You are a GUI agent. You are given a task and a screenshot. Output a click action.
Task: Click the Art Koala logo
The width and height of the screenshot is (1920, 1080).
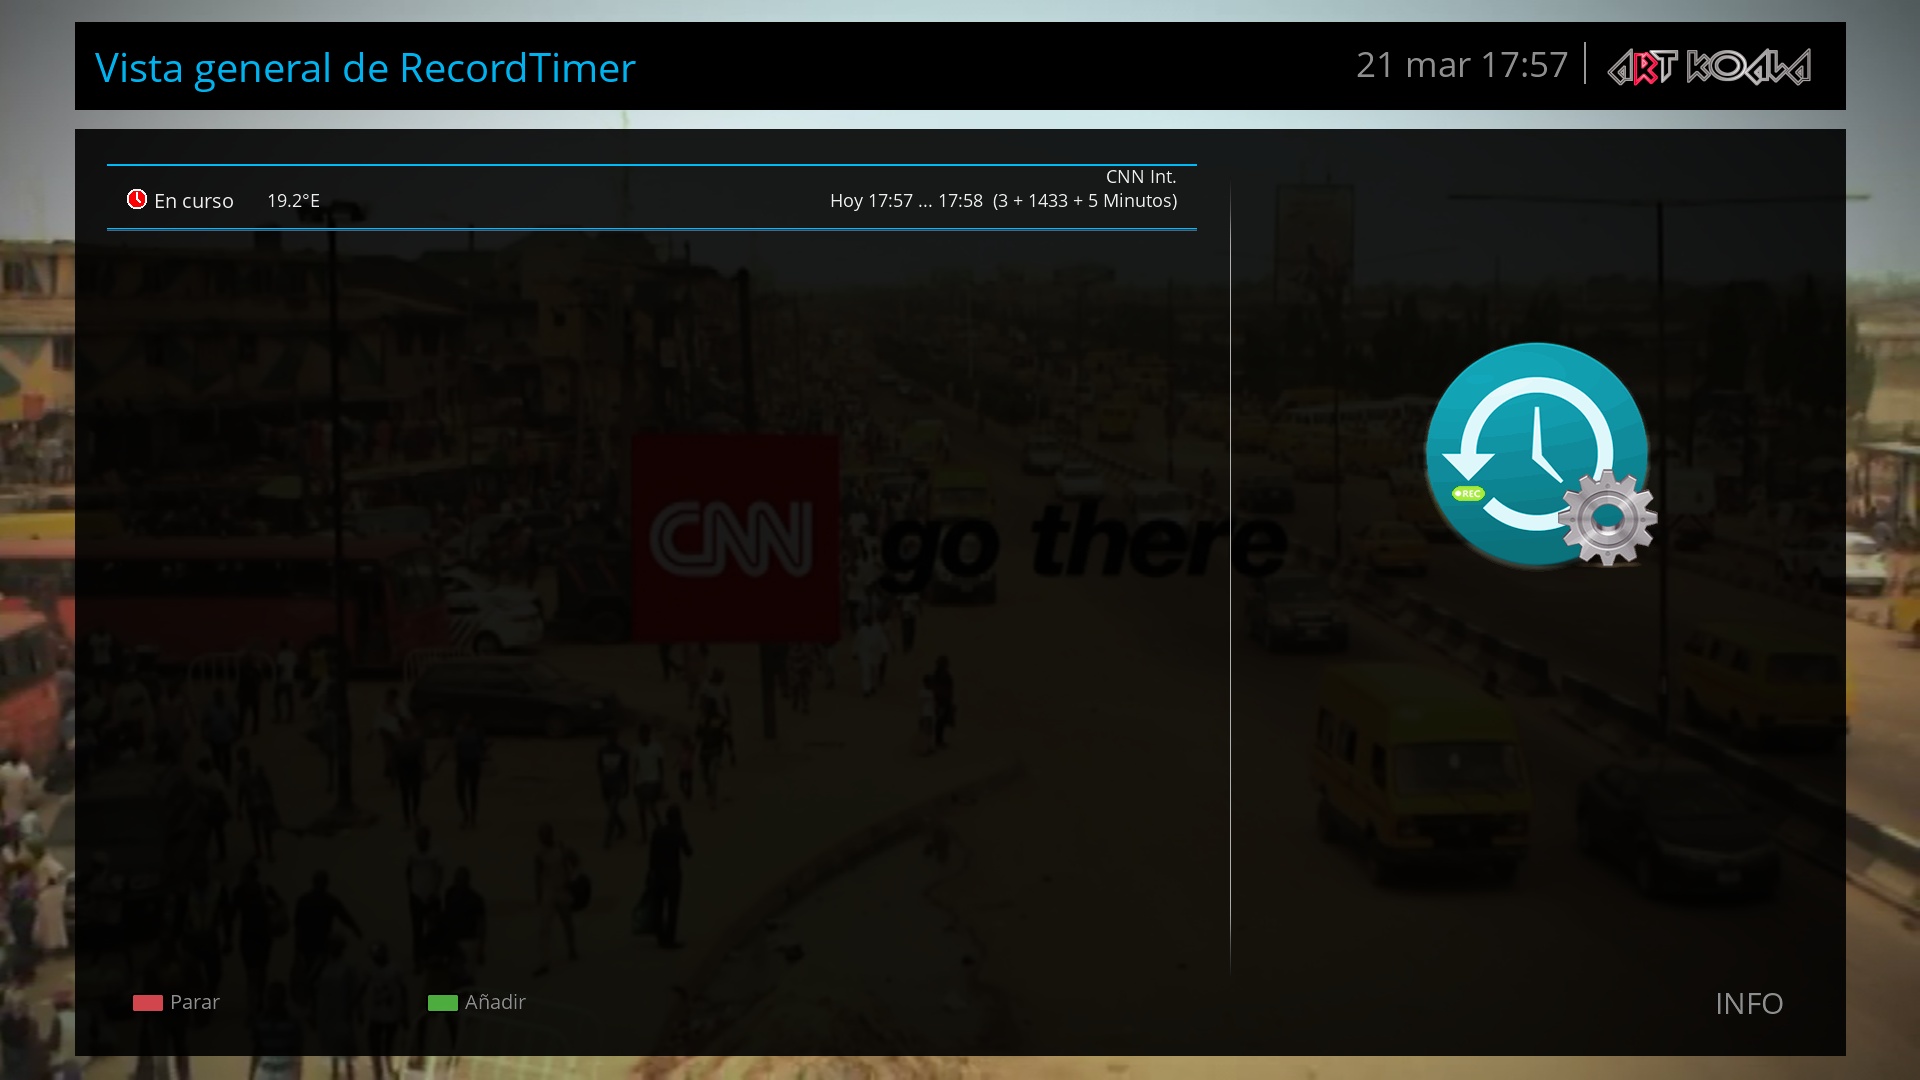[1708, 67]
